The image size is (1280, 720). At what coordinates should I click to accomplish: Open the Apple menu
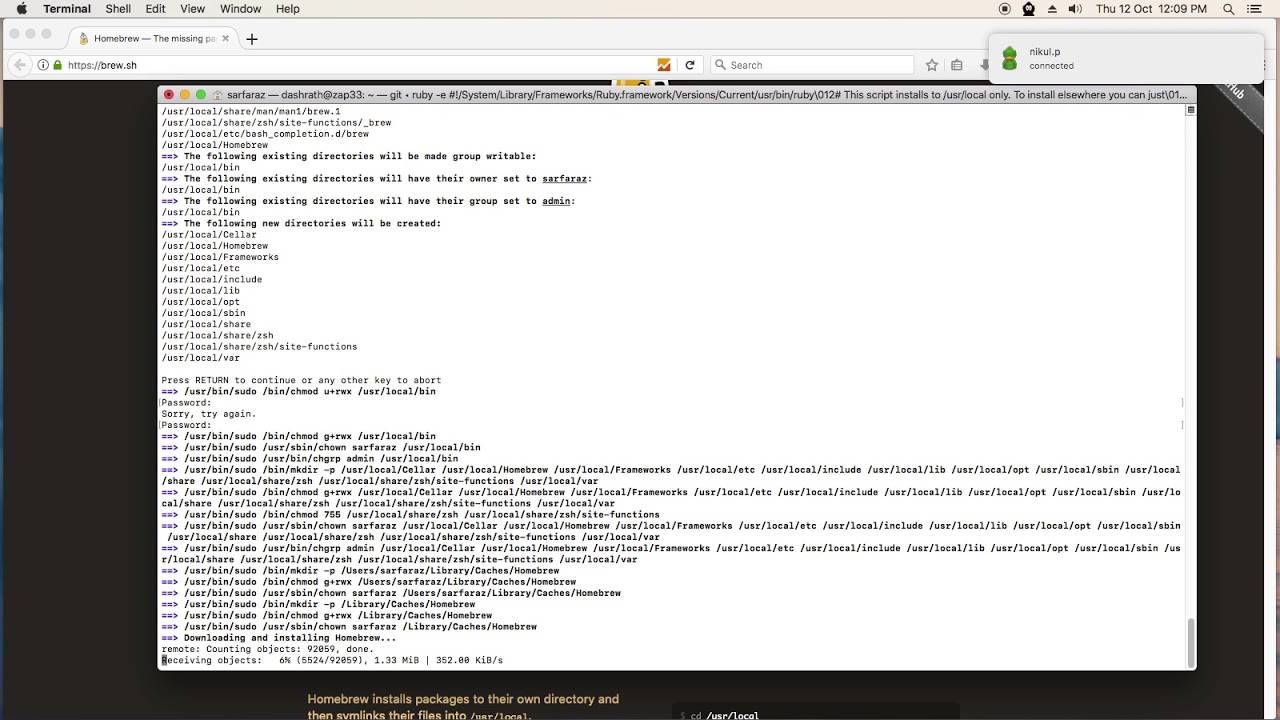(20, 9)
